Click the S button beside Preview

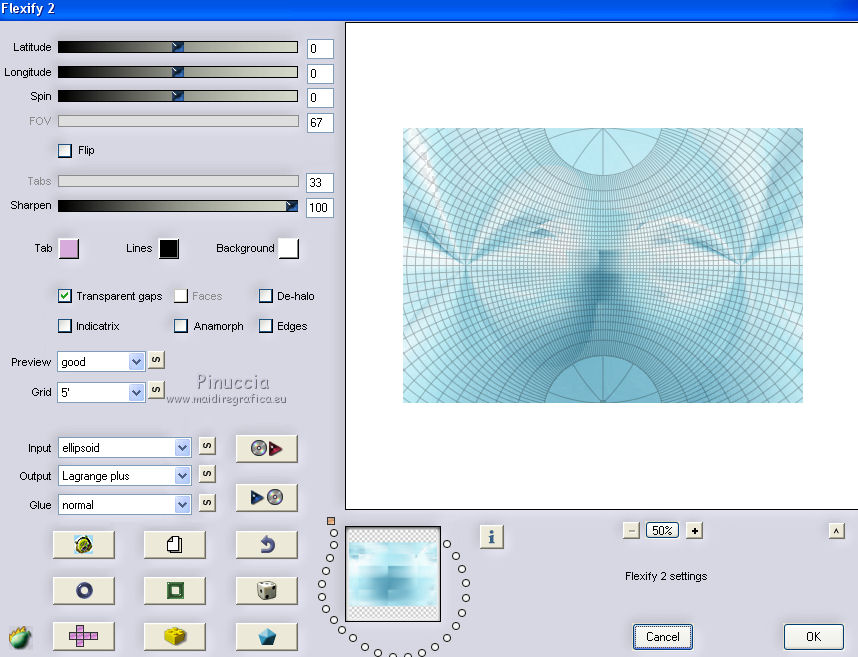point(156,360)
